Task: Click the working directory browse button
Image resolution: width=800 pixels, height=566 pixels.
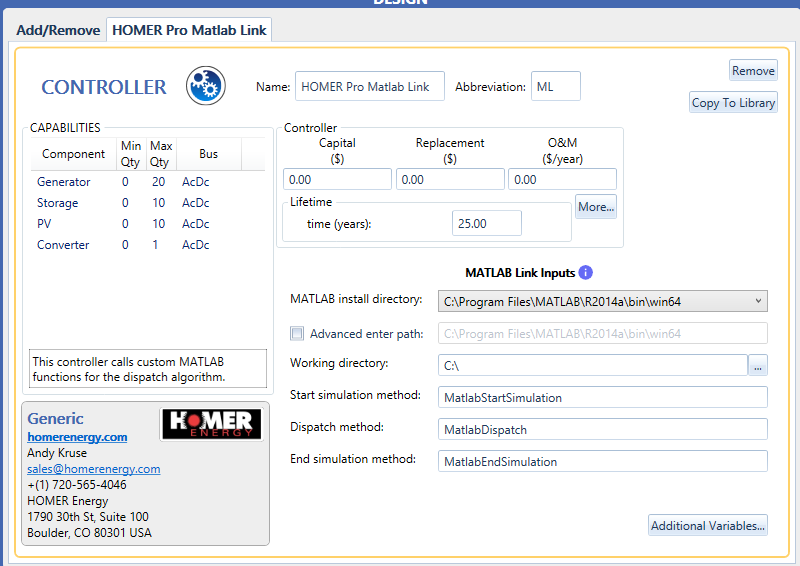Action: pyautogui.click(x=758, y=366)
